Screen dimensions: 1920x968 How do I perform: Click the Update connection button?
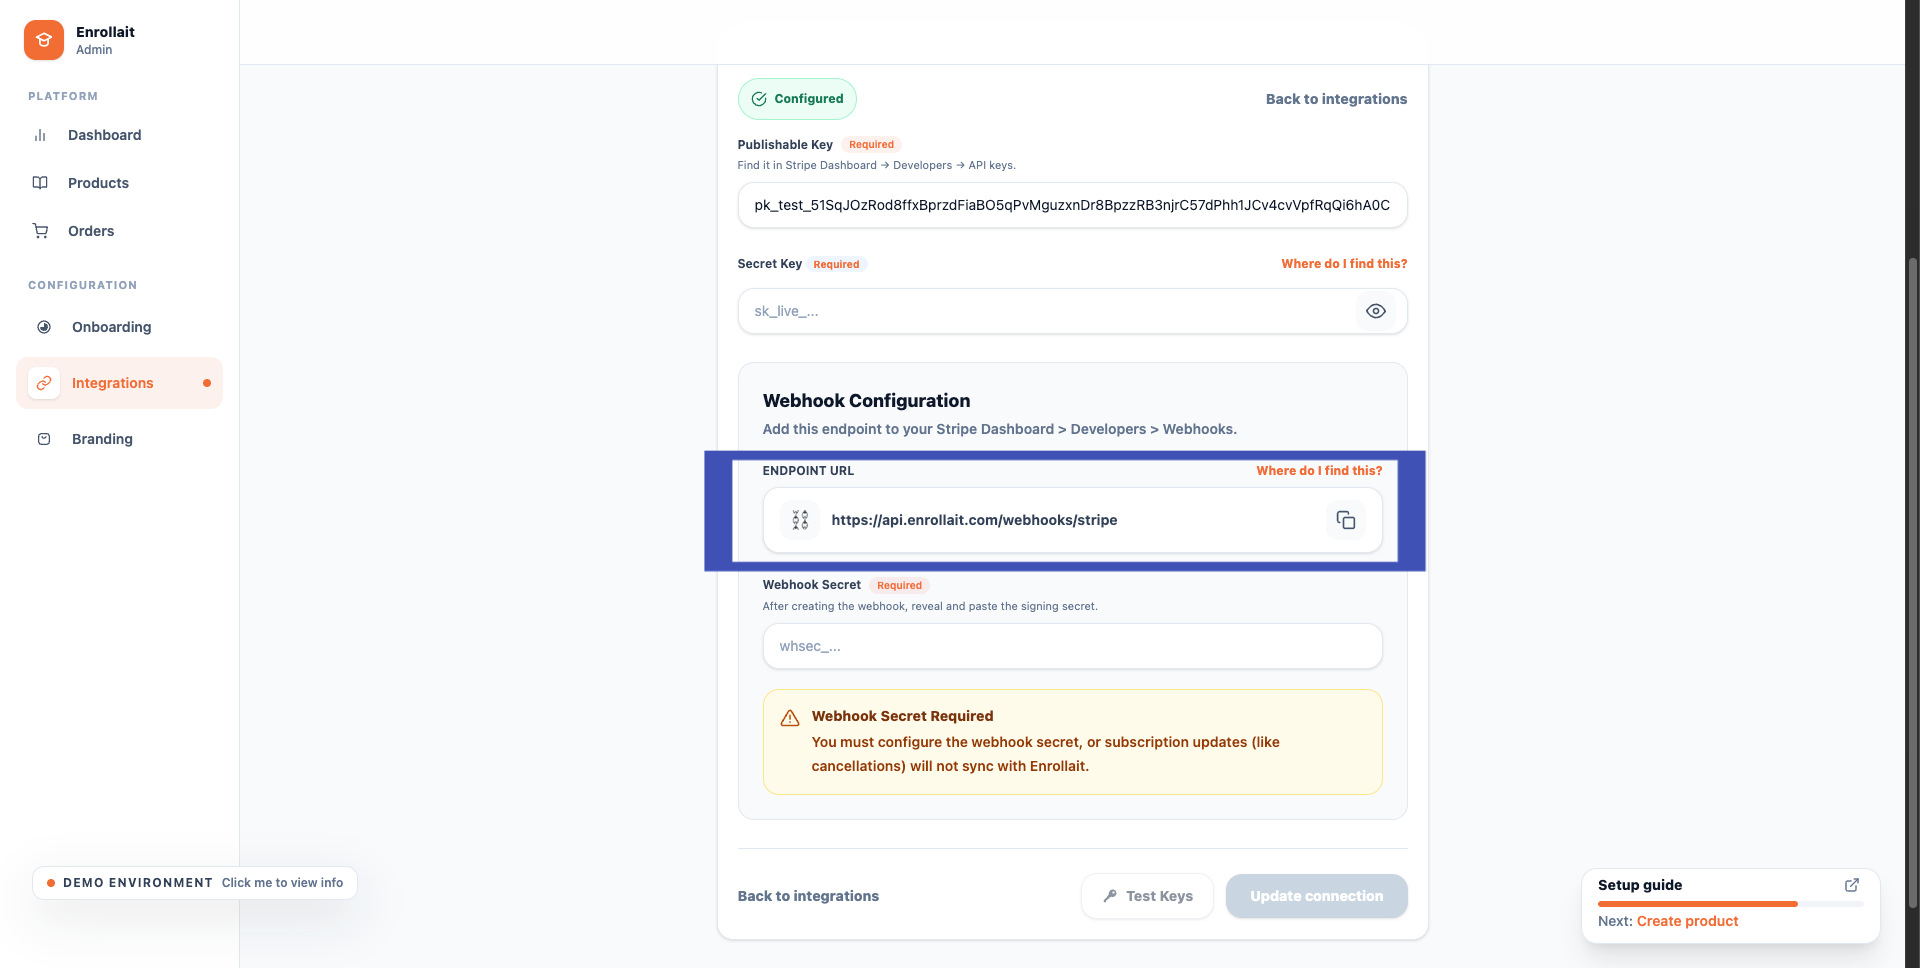click(x=1316, y=896)
